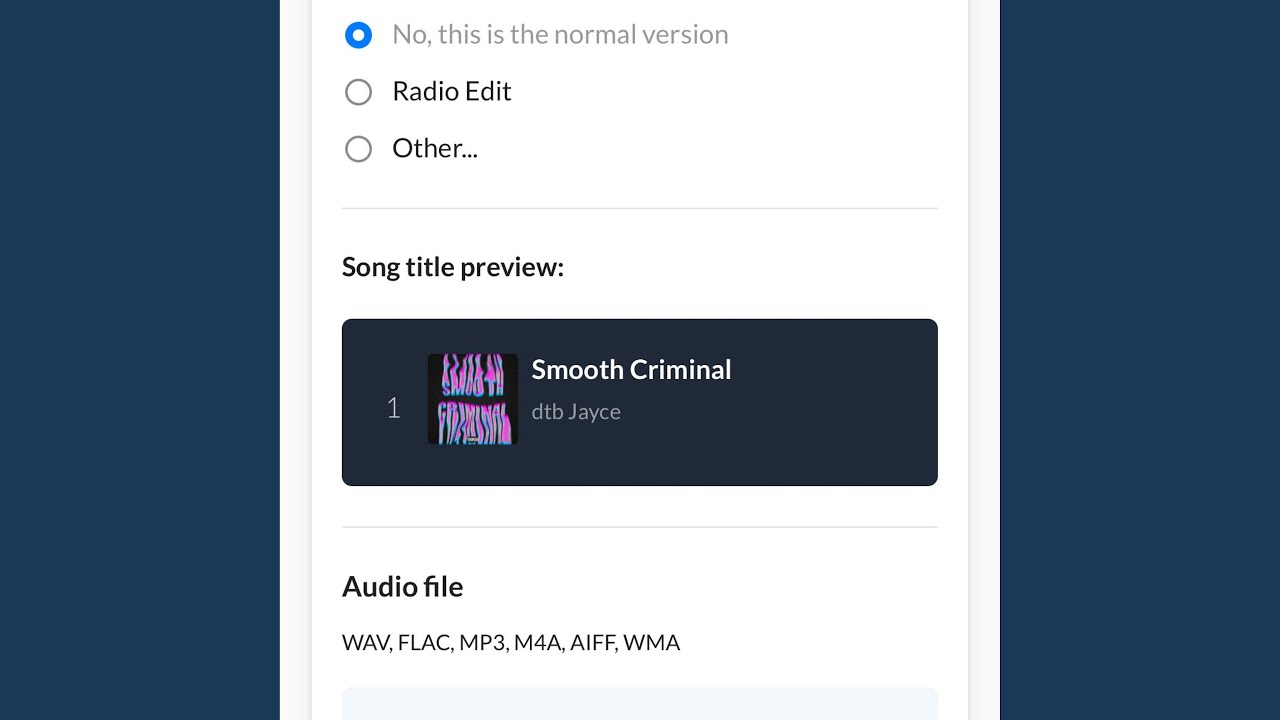Click the divider above Song title preview
Viewport: 1280px width, 720px height.
[x=640, y=209]
